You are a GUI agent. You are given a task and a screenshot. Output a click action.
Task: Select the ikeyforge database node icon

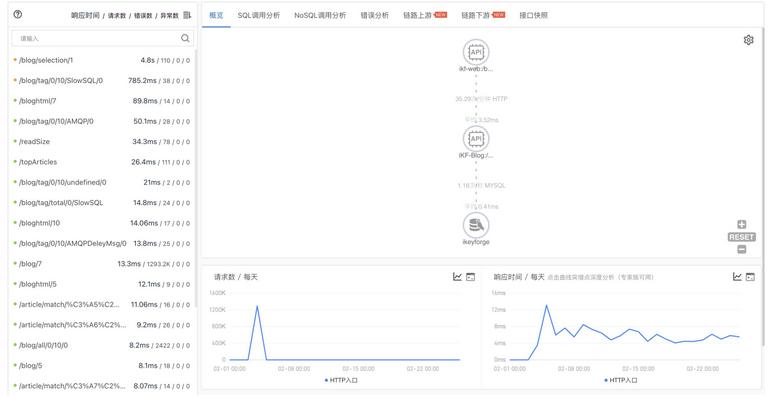pos(476,225)
